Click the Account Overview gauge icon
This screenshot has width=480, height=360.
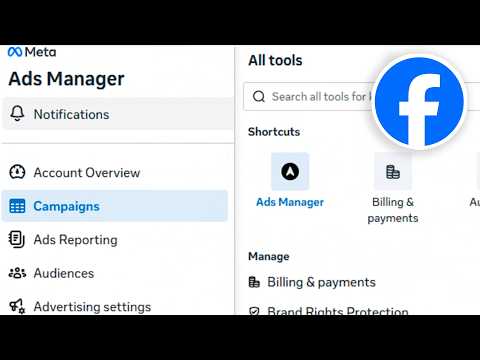[x=17, y=172]
